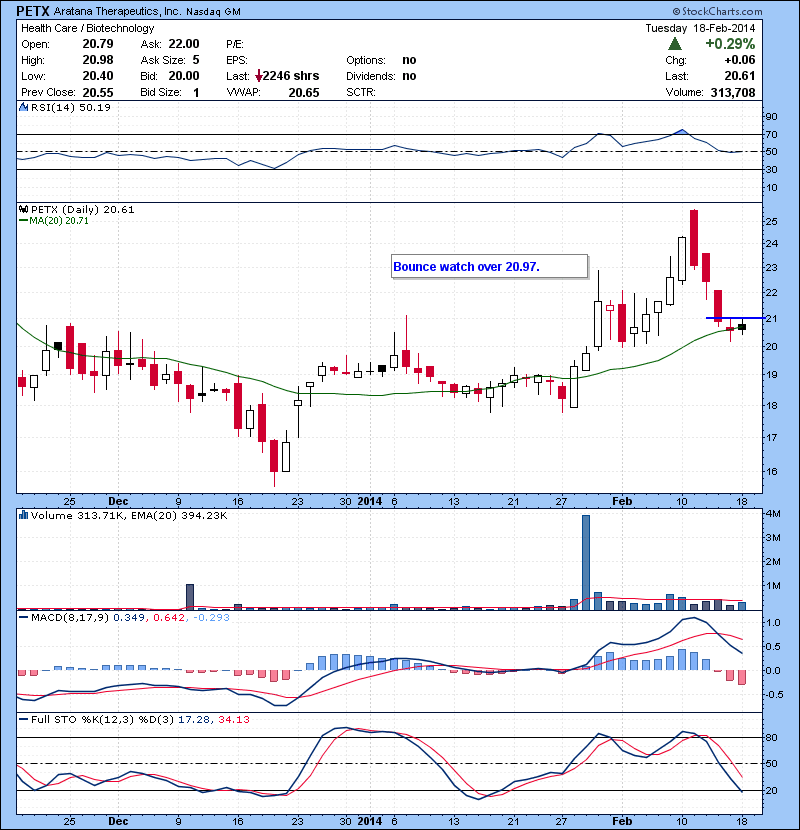Click the 'Volume 313.71K, EMA(20) 394.23K' label
This screenshot has width=800, height=830.
tap(129, 515)
